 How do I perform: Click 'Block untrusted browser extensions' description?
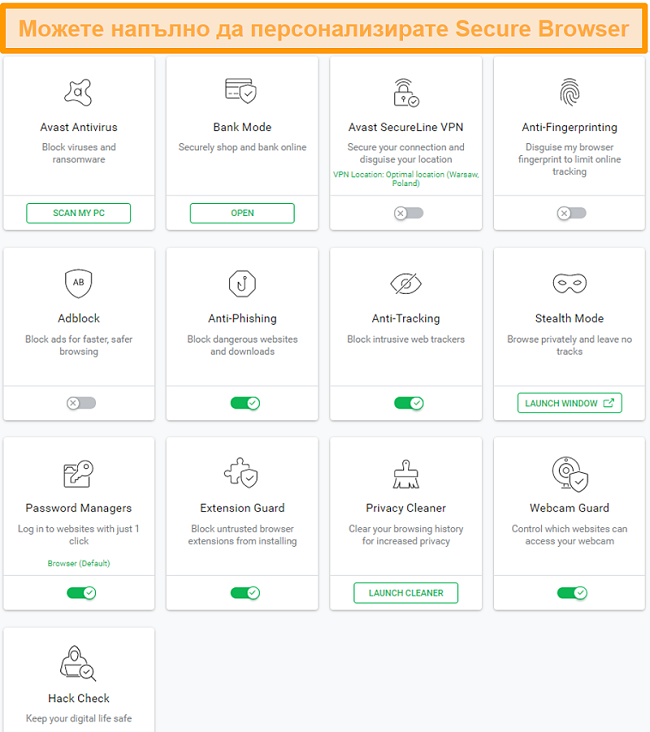coord(242,535)
